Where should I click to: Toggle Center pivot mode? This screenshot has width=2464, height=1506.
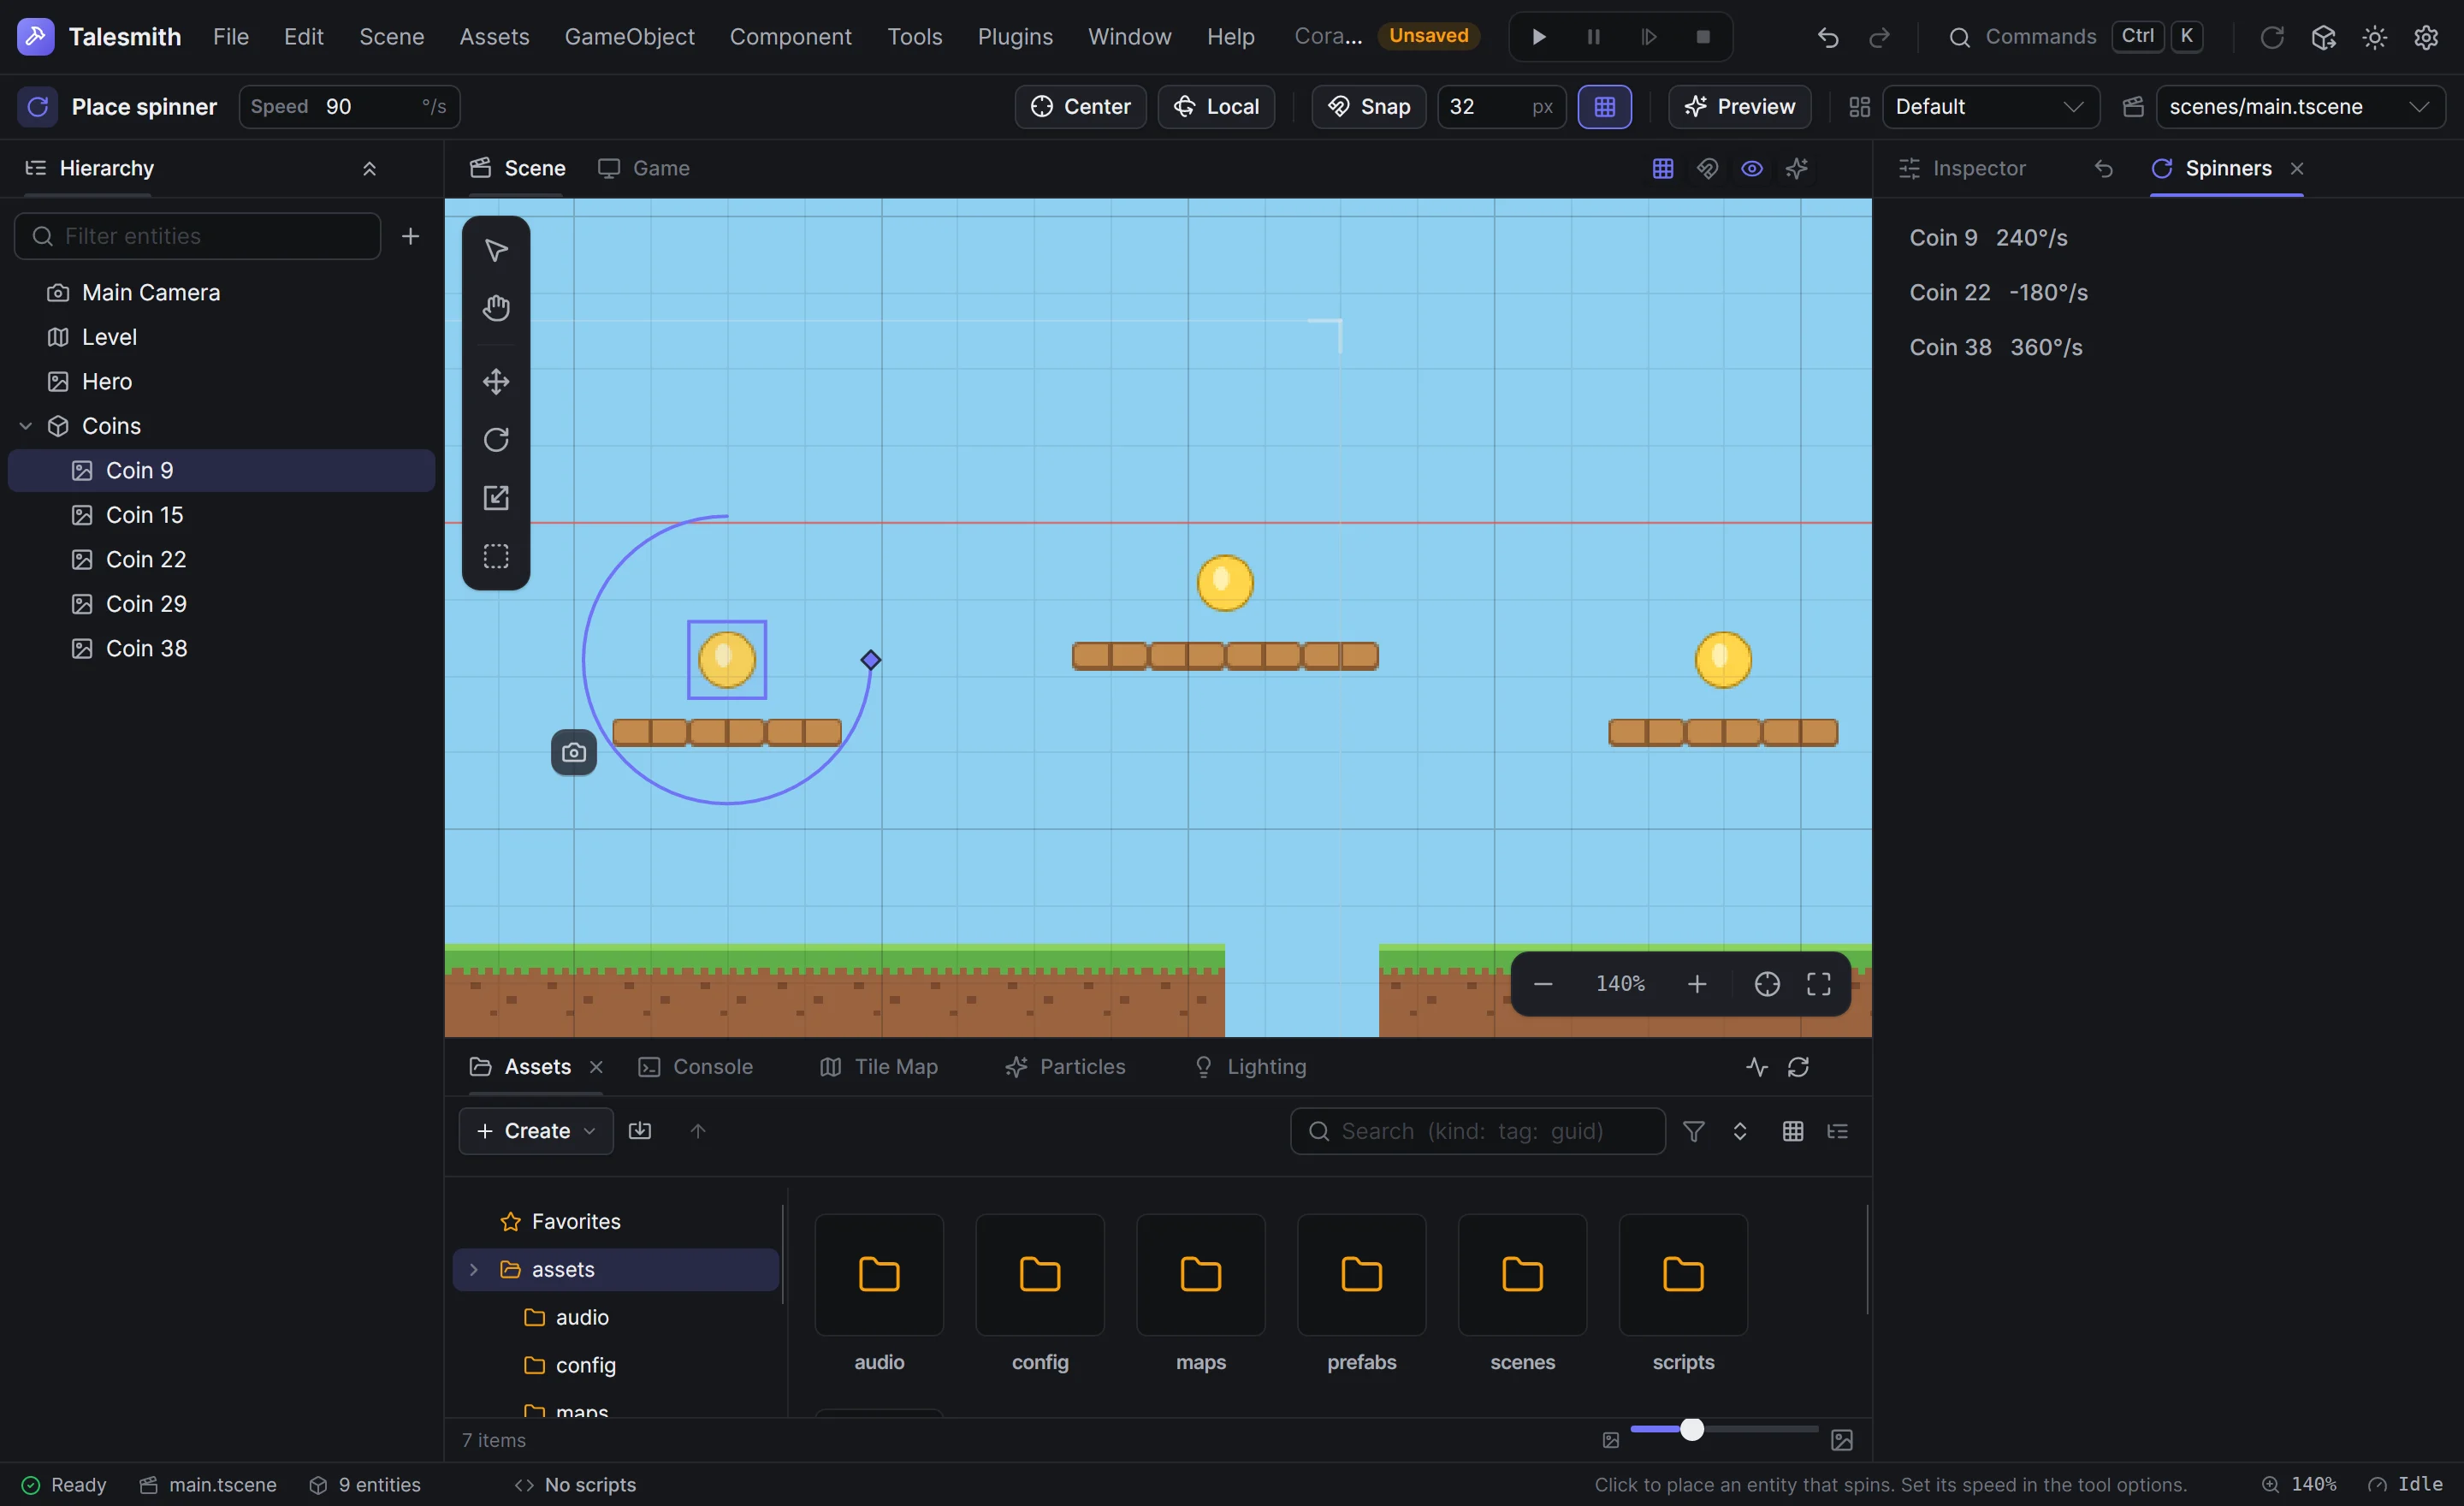(x=1080, y=106)
